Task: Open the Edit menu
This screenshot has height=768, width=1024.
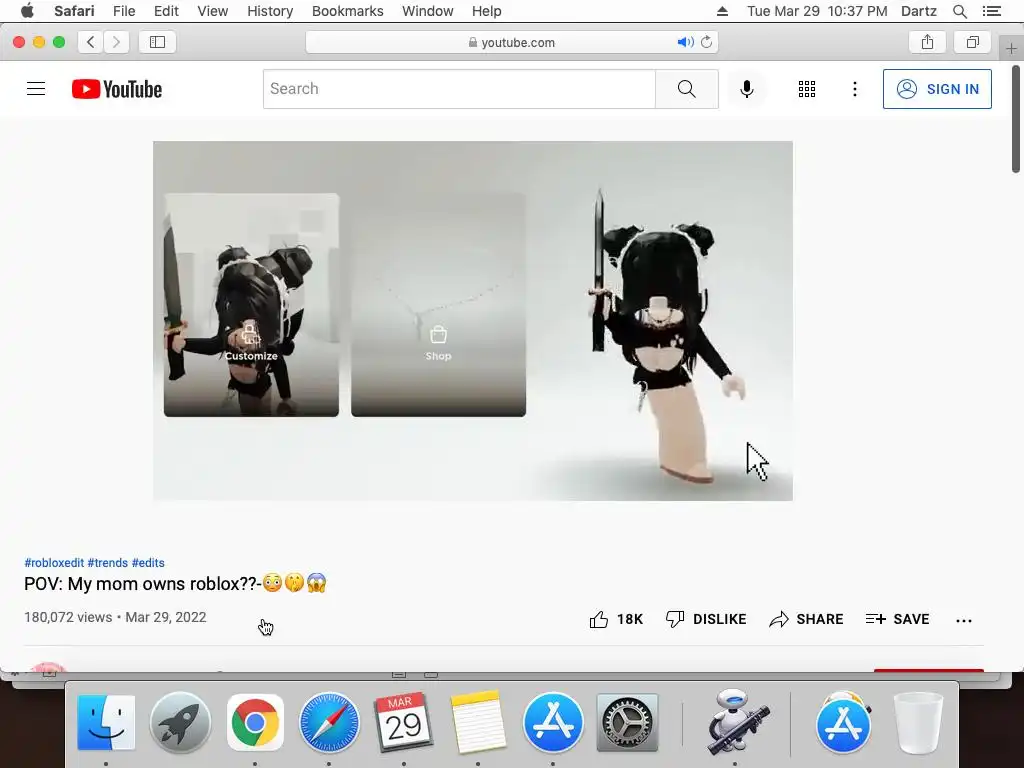Action: [x=166, y=11]
